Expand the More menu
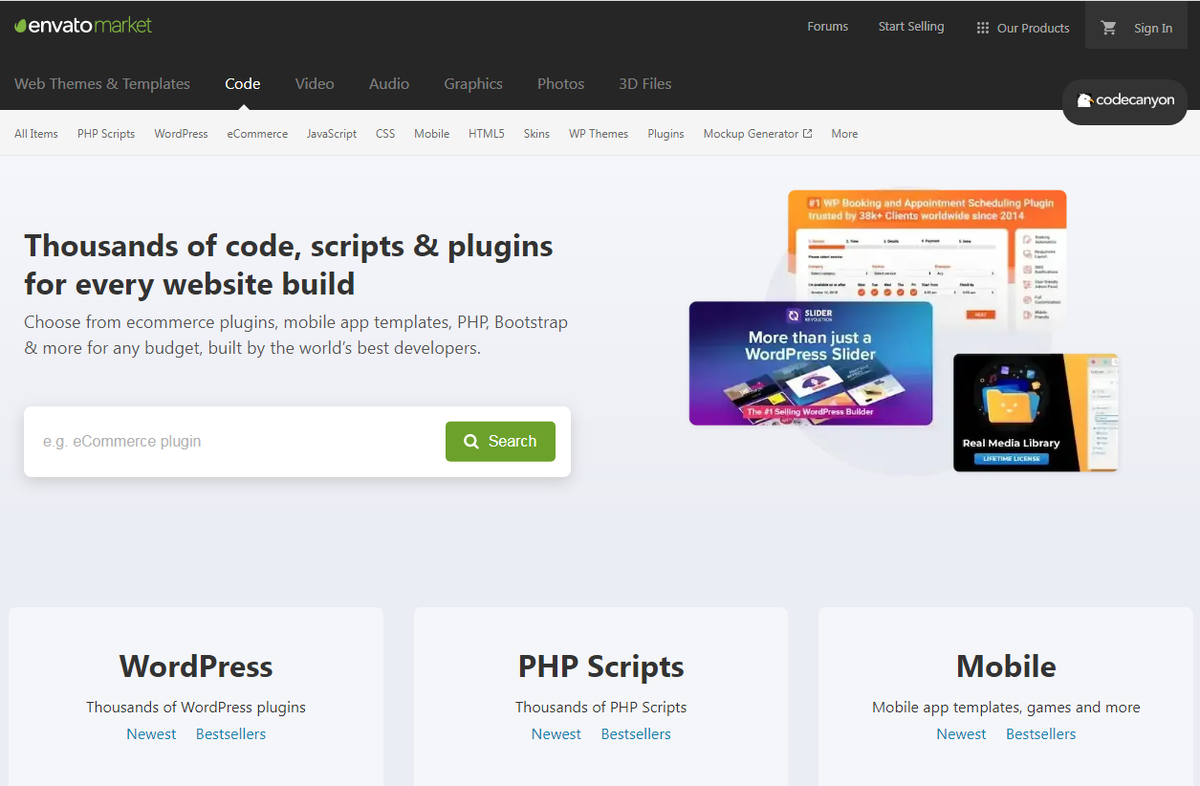Screen dimensions: 1200x786 [x=845, y=134]
